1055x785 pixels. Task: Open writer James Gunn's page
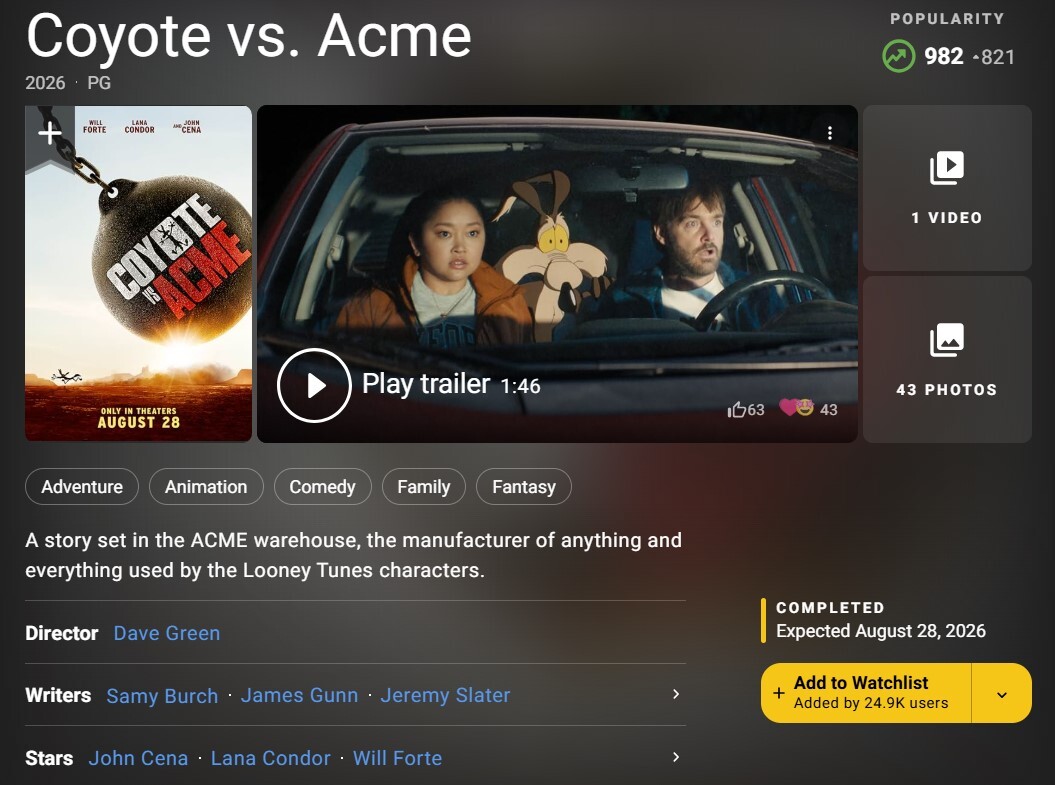[x=299, y=695]
